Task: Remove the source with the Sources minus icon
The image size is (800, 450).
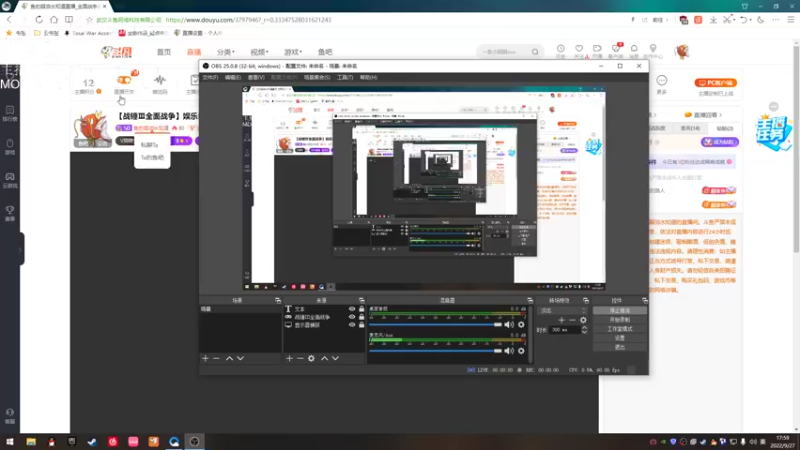Action: [x=300, y=359]
